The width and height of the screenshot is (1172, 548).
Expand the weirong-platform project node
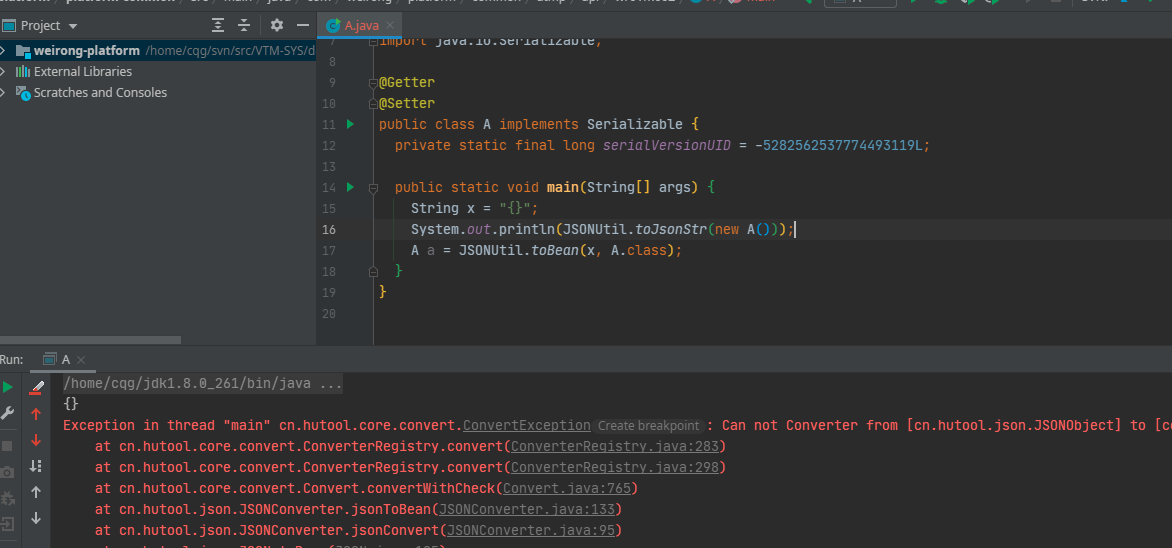(4, 51)
